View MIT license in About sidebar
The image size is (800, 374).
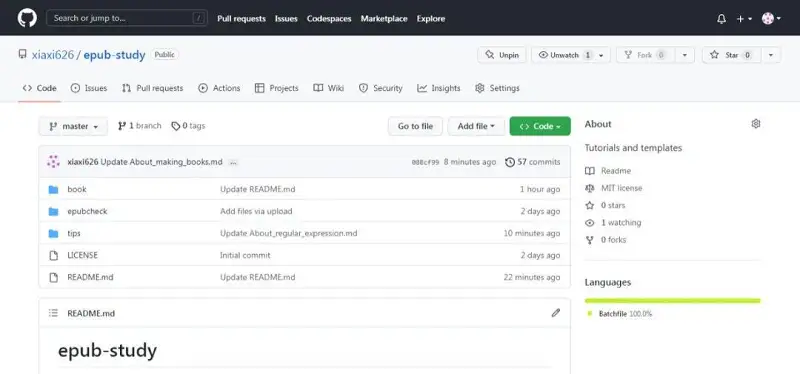[x=614, y=188]
